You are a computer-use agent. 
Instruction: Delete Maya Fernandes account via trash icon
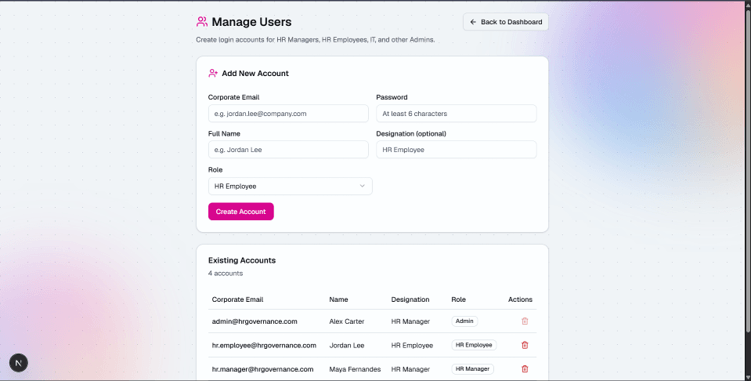[x=524, y=369]
